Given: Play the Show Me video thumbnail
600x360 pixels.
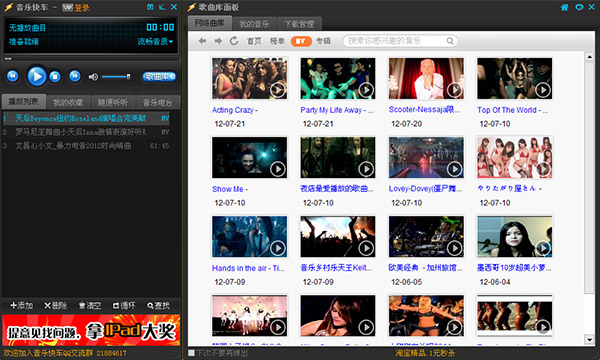Looking at the screenshot, I should coord(249,158).
